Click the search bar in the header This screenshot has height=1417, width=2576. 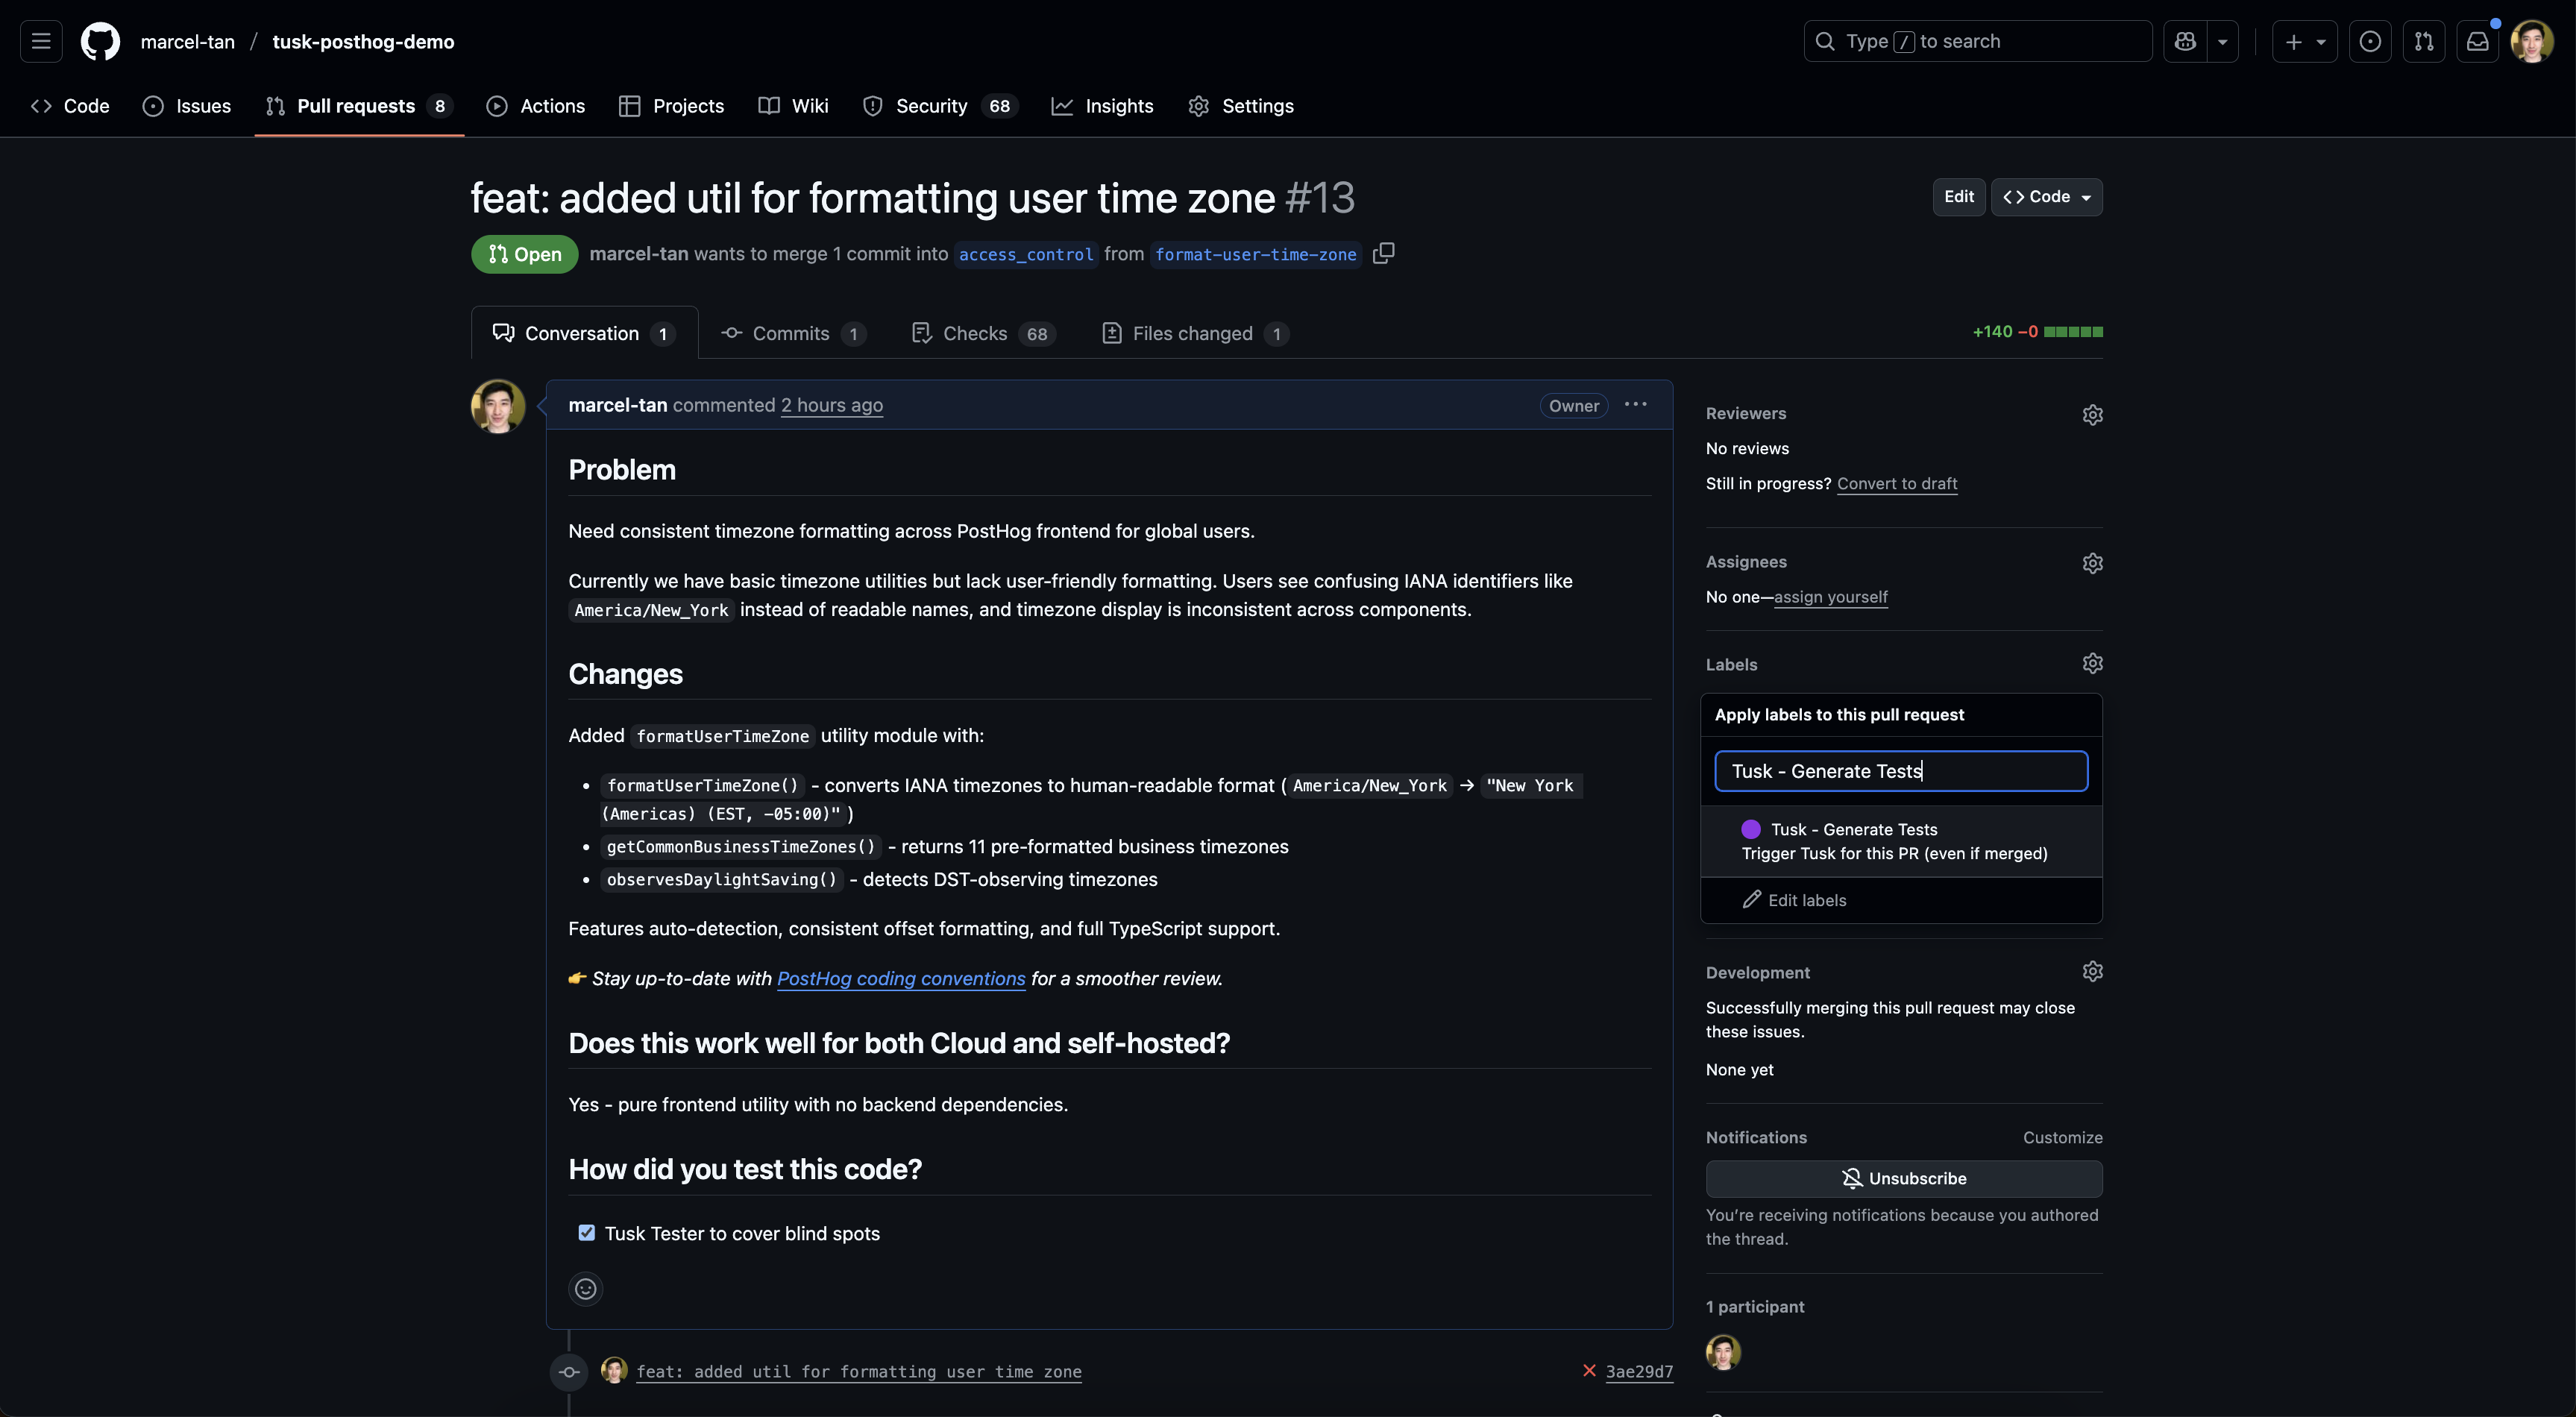[1977, 41]
